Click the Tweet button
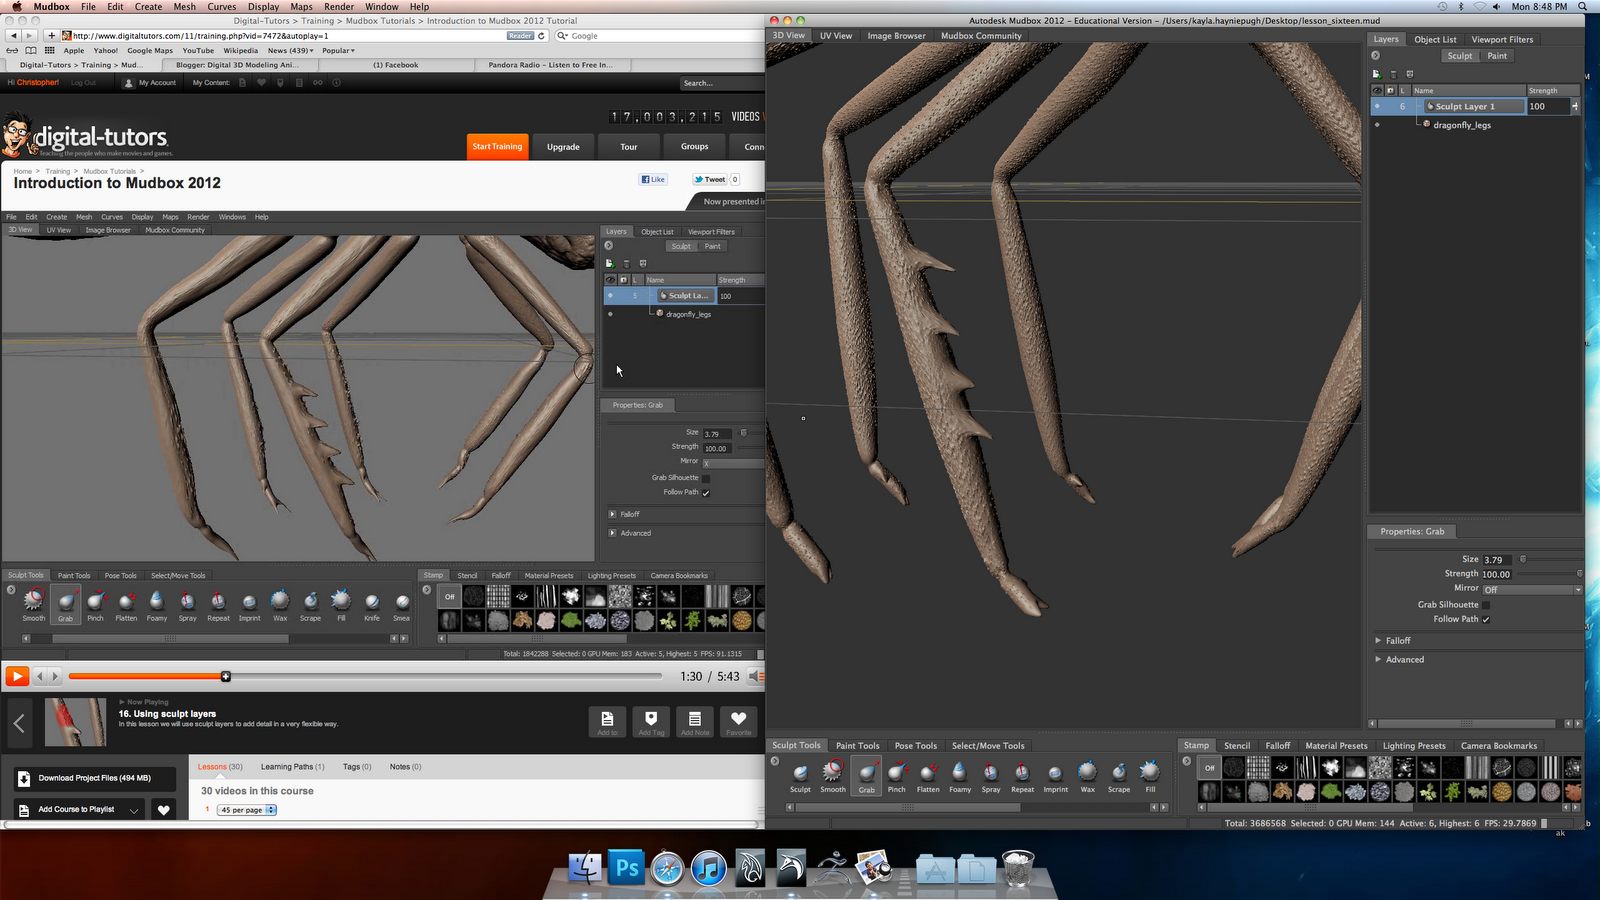Image resolution: width=1600 pixels, height=900 pixels. 711,180
